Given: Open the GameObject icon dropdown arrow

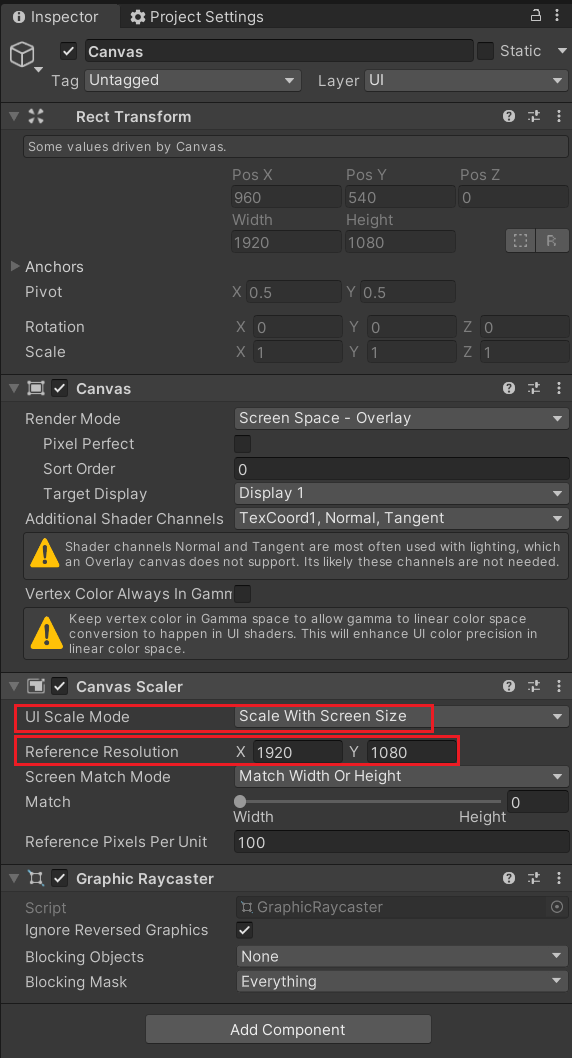Looking at the screenshot, I should pyautogui.click(x=38, y=69).
